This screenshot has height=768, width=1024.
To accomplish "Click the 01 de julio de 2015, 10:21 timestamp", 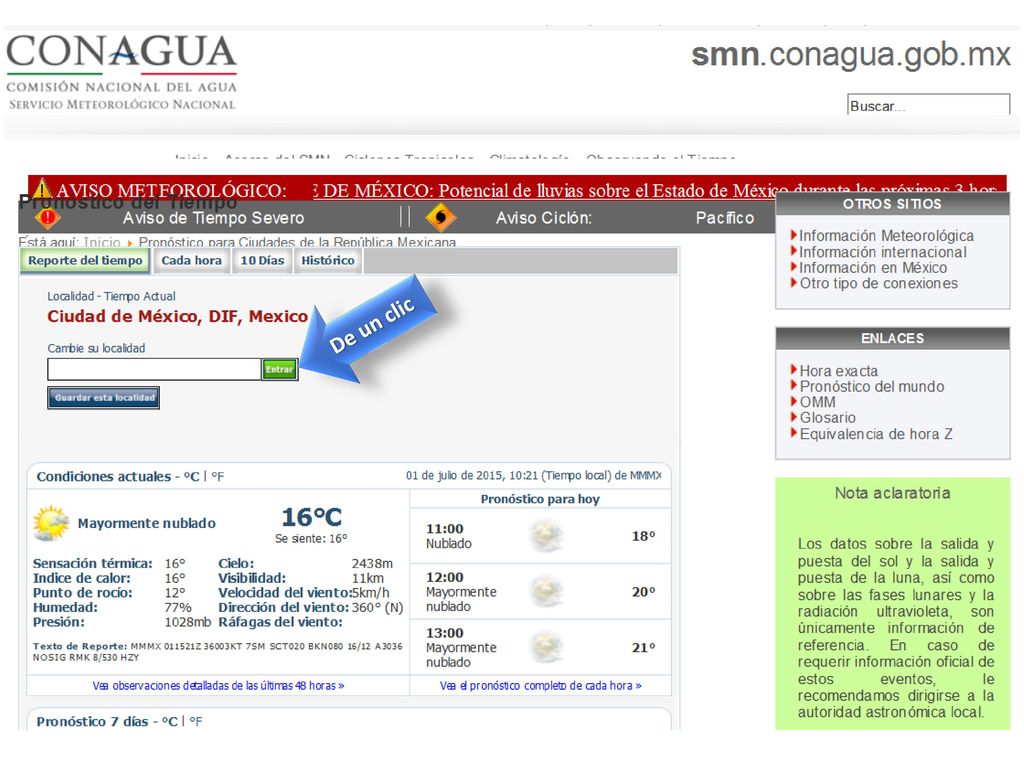I will pyautogui.click(x=534, y=475).
